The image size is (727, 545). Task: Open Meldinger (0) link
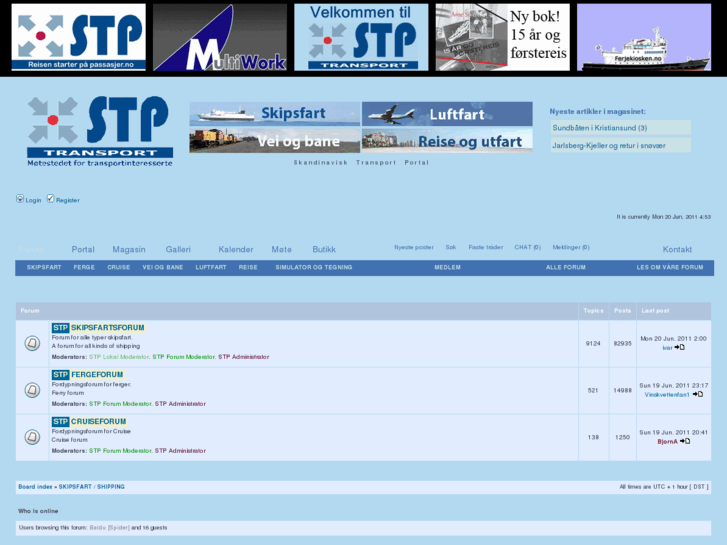click(571, 247)
